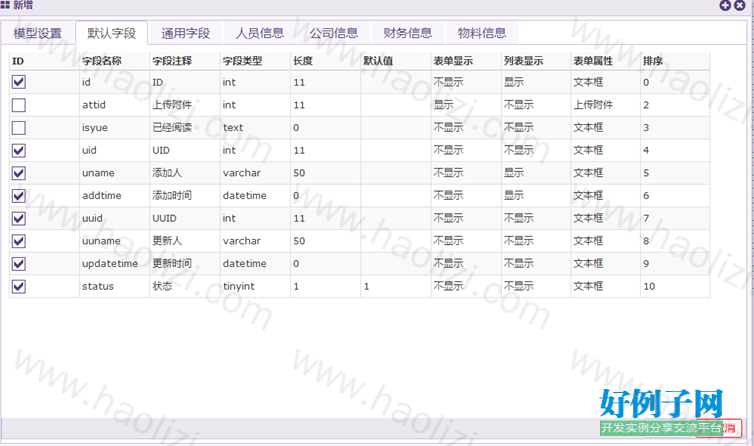Click the 'text' type cell in isyue row
The height and width of the screenshot is (446, 754).
tap(255, 127)
